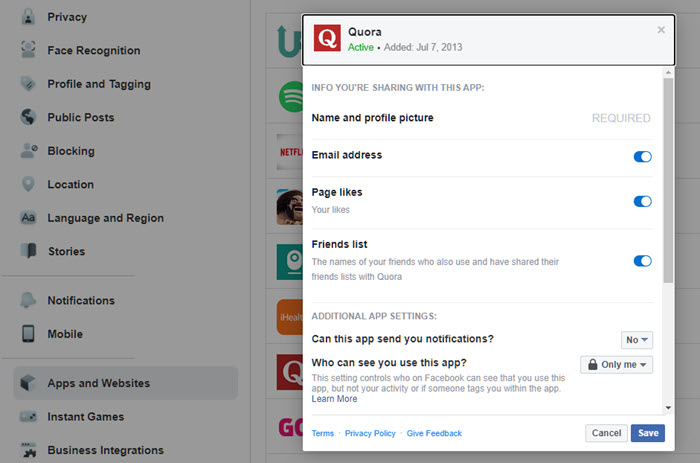Select Mobile in the sidebar
The image size is (700, 463).
(x=65, y=334)
